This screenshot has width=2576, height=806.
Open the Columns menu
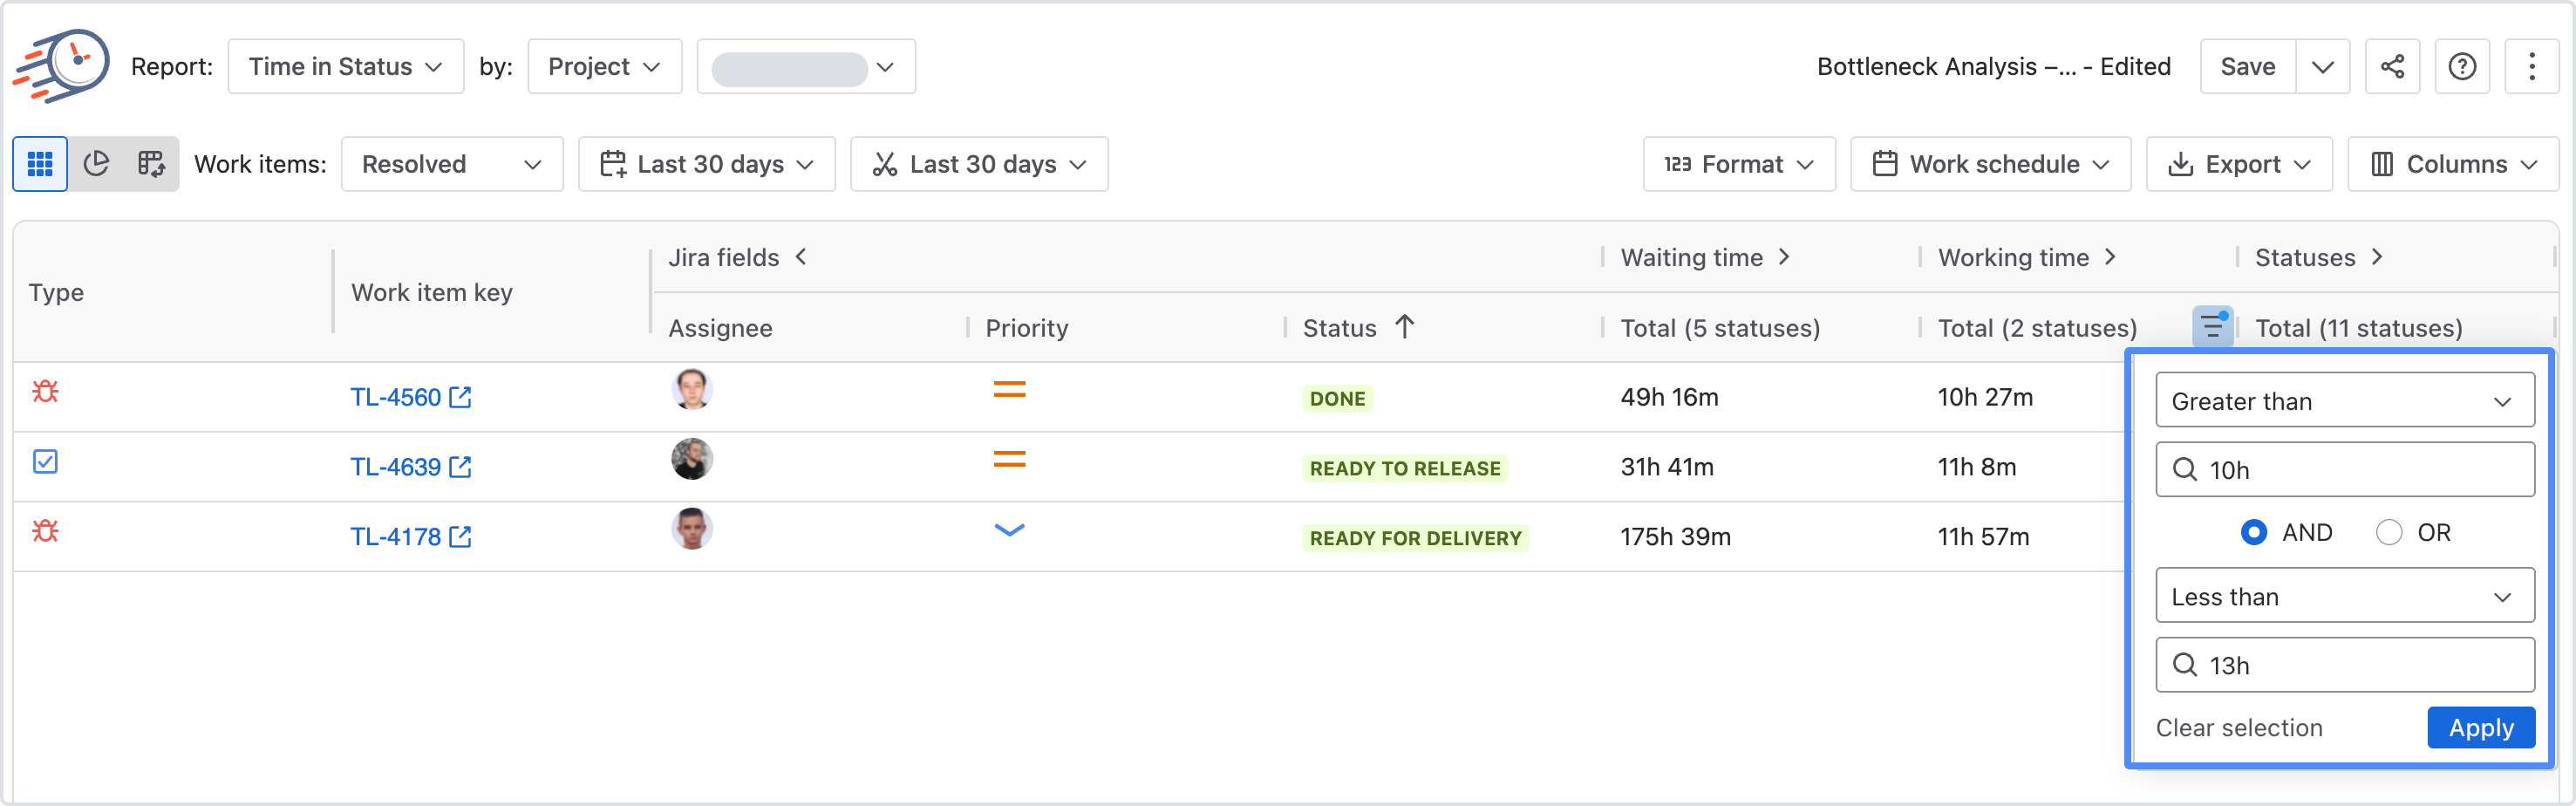click(2453, 164)
